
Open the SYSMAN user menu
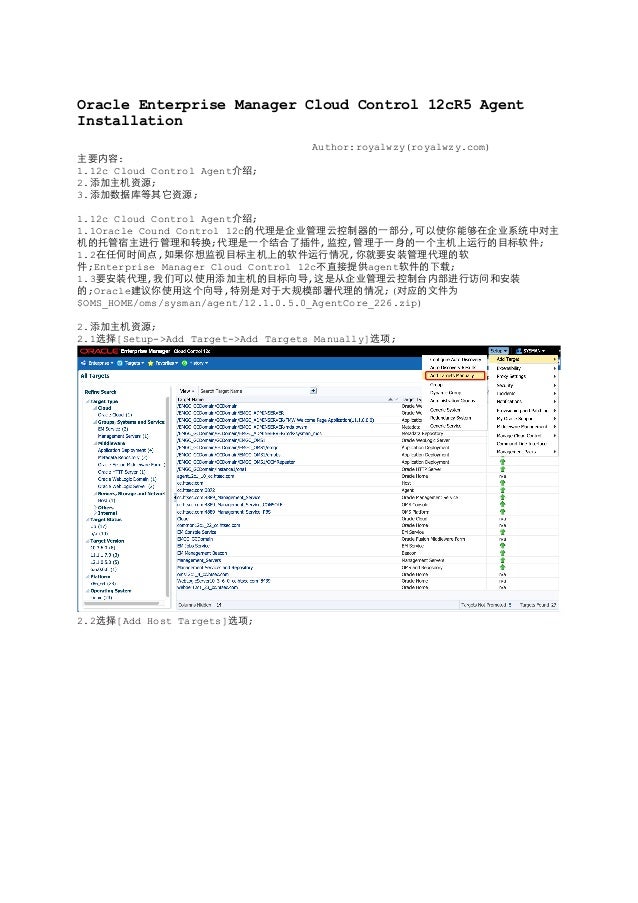[x=533, y=350]
